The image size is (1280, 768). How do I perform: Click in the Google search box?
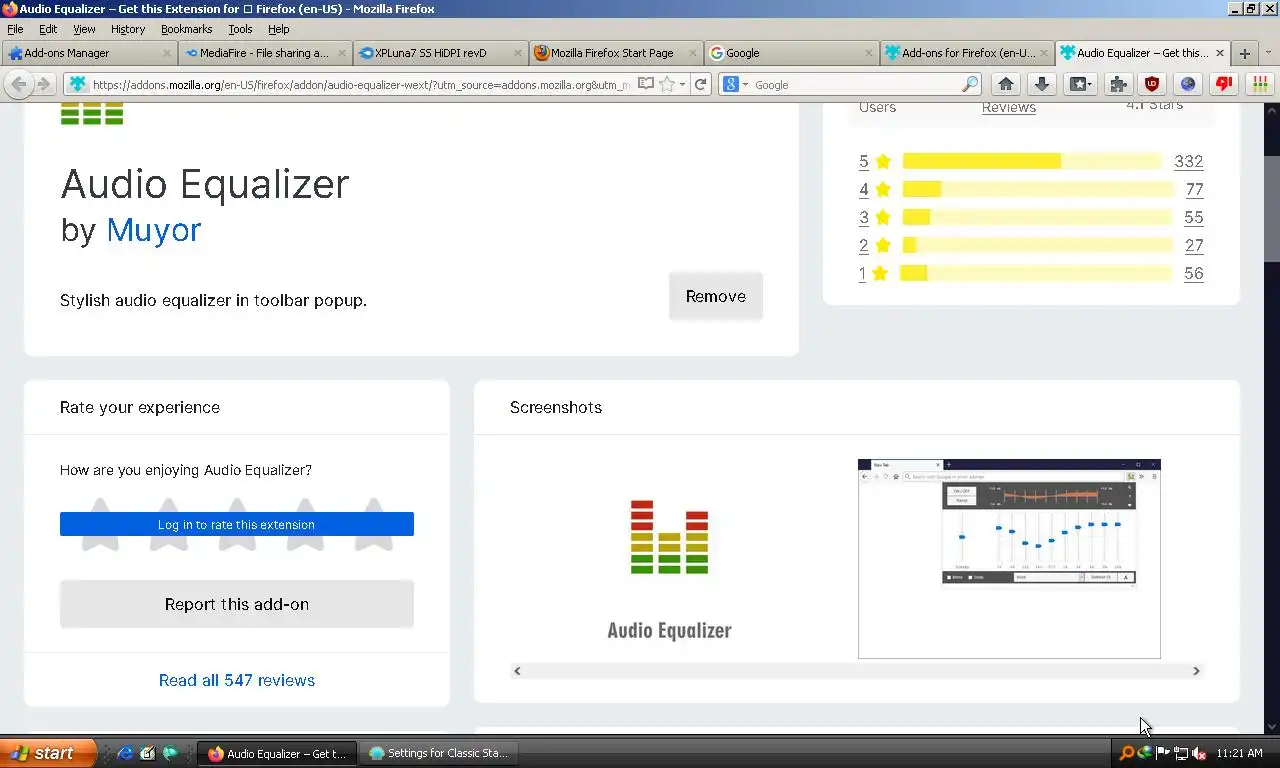(x=855, y=85)
